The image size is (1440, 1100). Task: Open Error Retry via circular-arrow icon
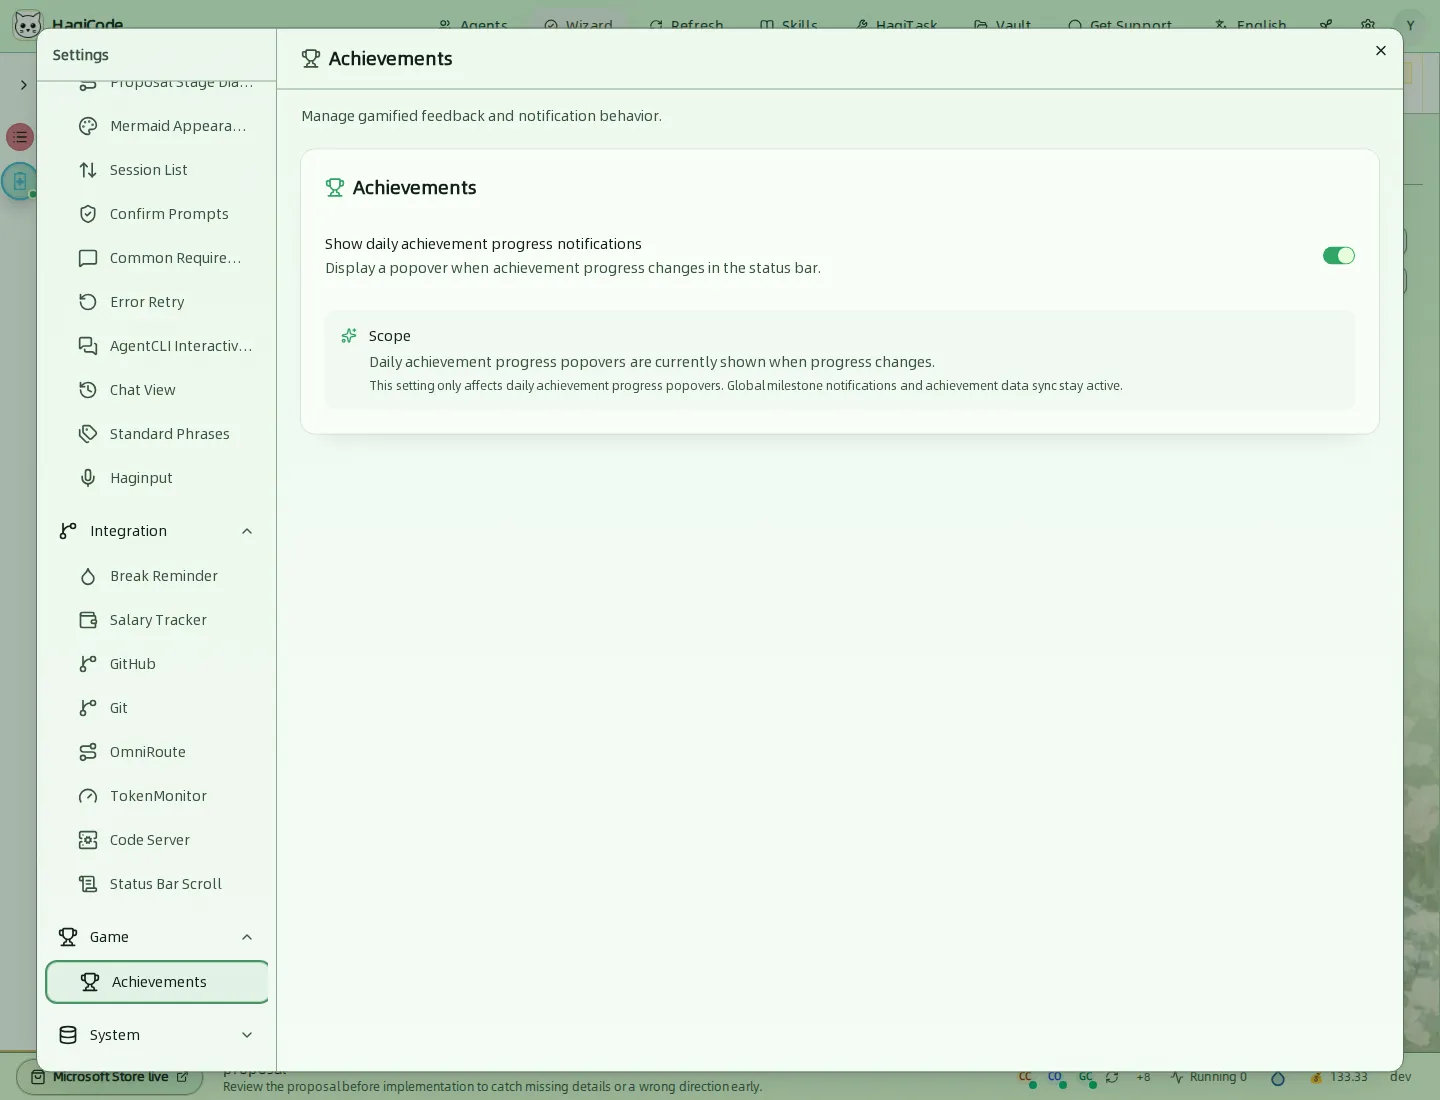click(x=88, y=302)
